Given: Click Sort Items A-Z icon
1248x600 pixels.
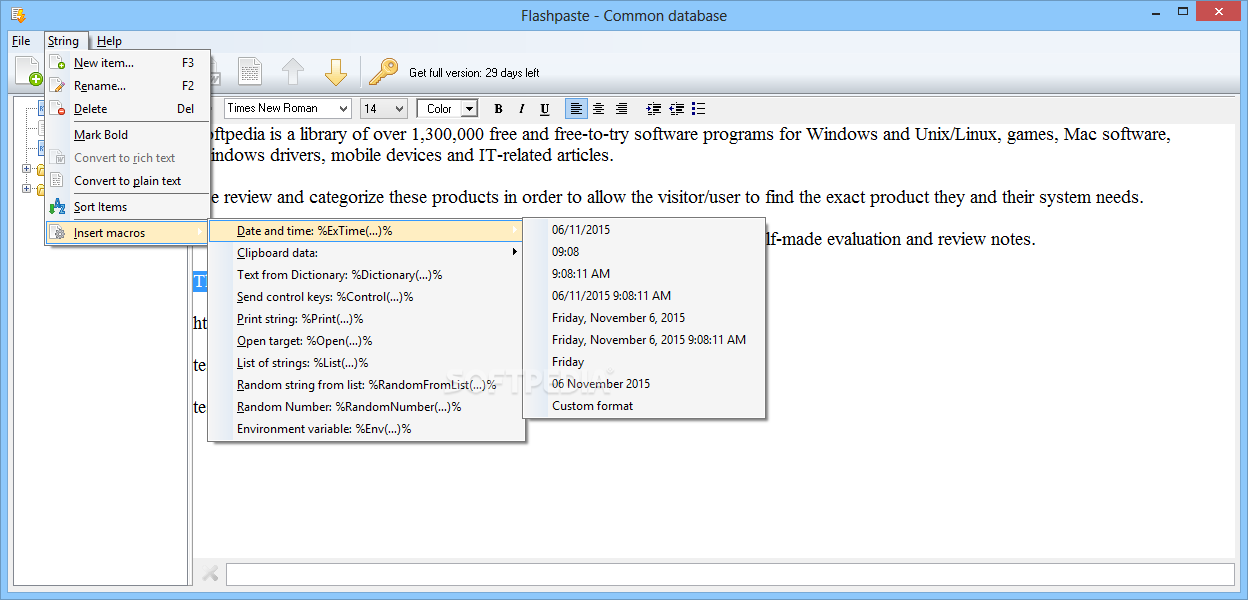Looking at the screenshot, I should click(58, 207).
